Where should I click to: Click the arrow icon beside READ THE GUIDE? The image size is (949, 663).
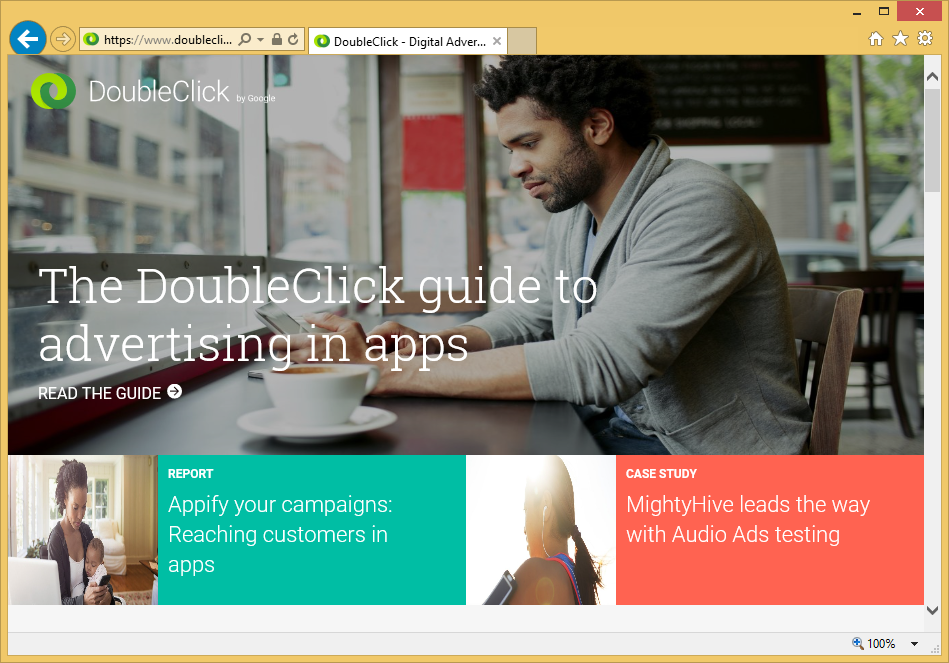coord(175,392)
